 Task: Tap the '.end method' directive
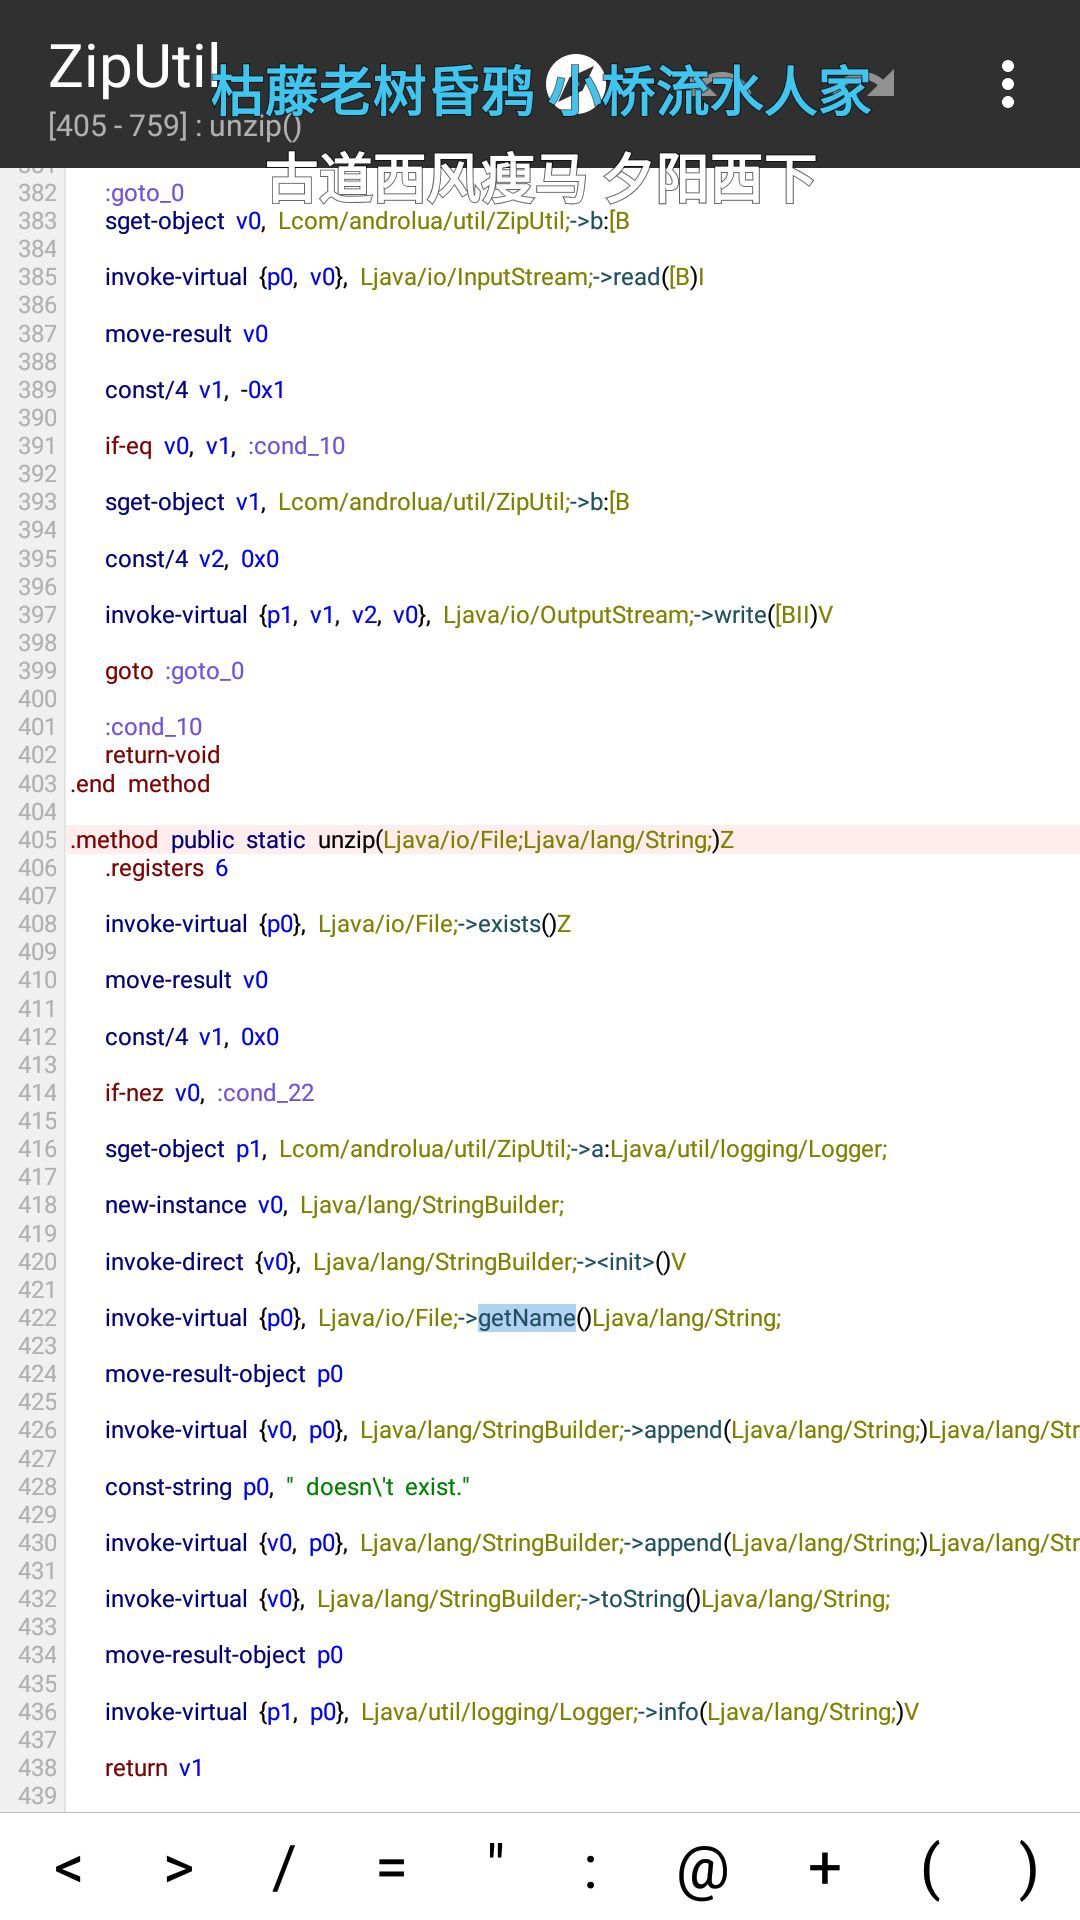140,784
